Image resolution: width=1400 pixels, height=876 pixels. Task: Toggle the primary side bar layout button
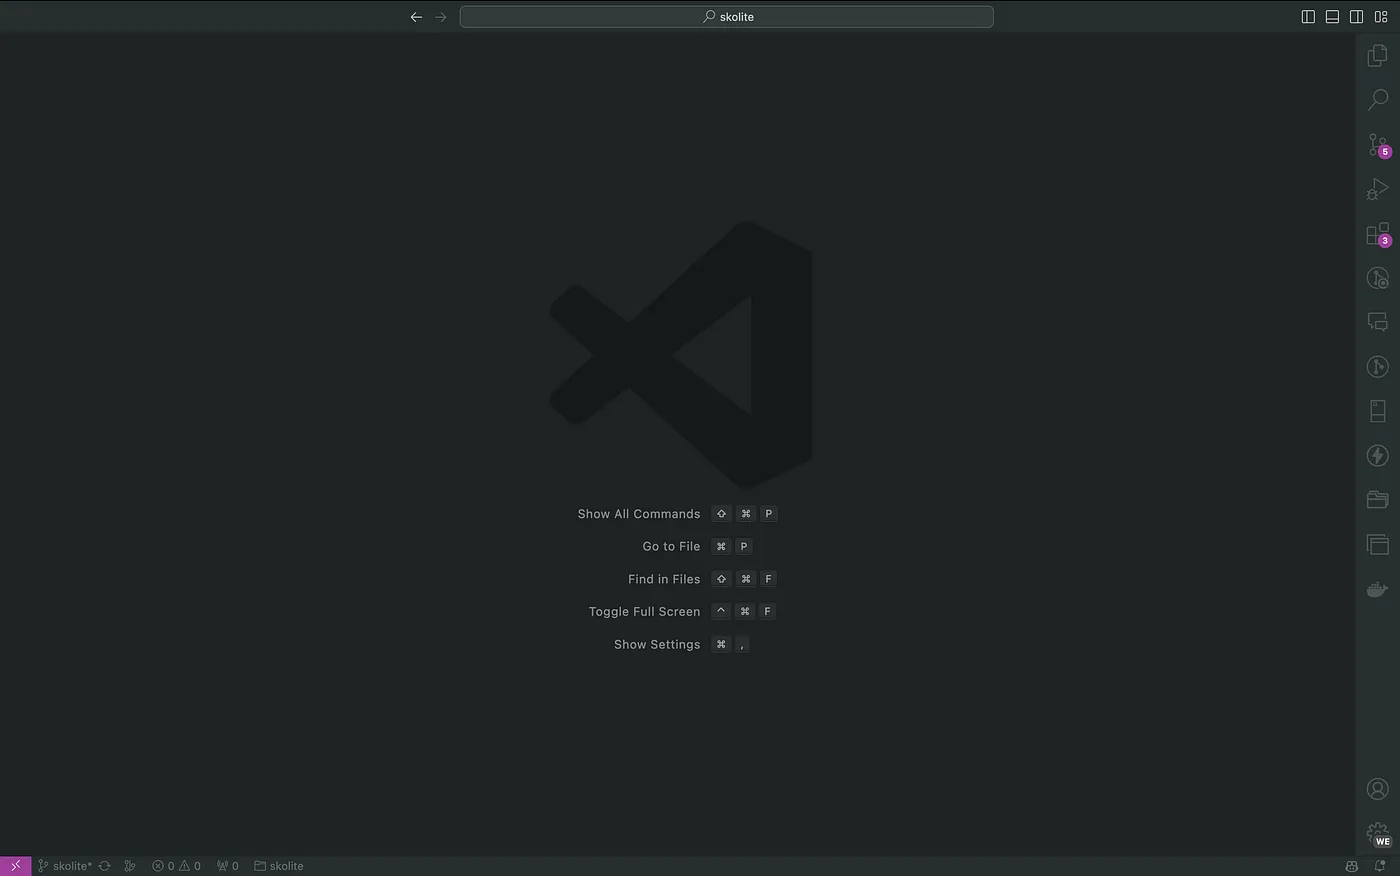1308,17
